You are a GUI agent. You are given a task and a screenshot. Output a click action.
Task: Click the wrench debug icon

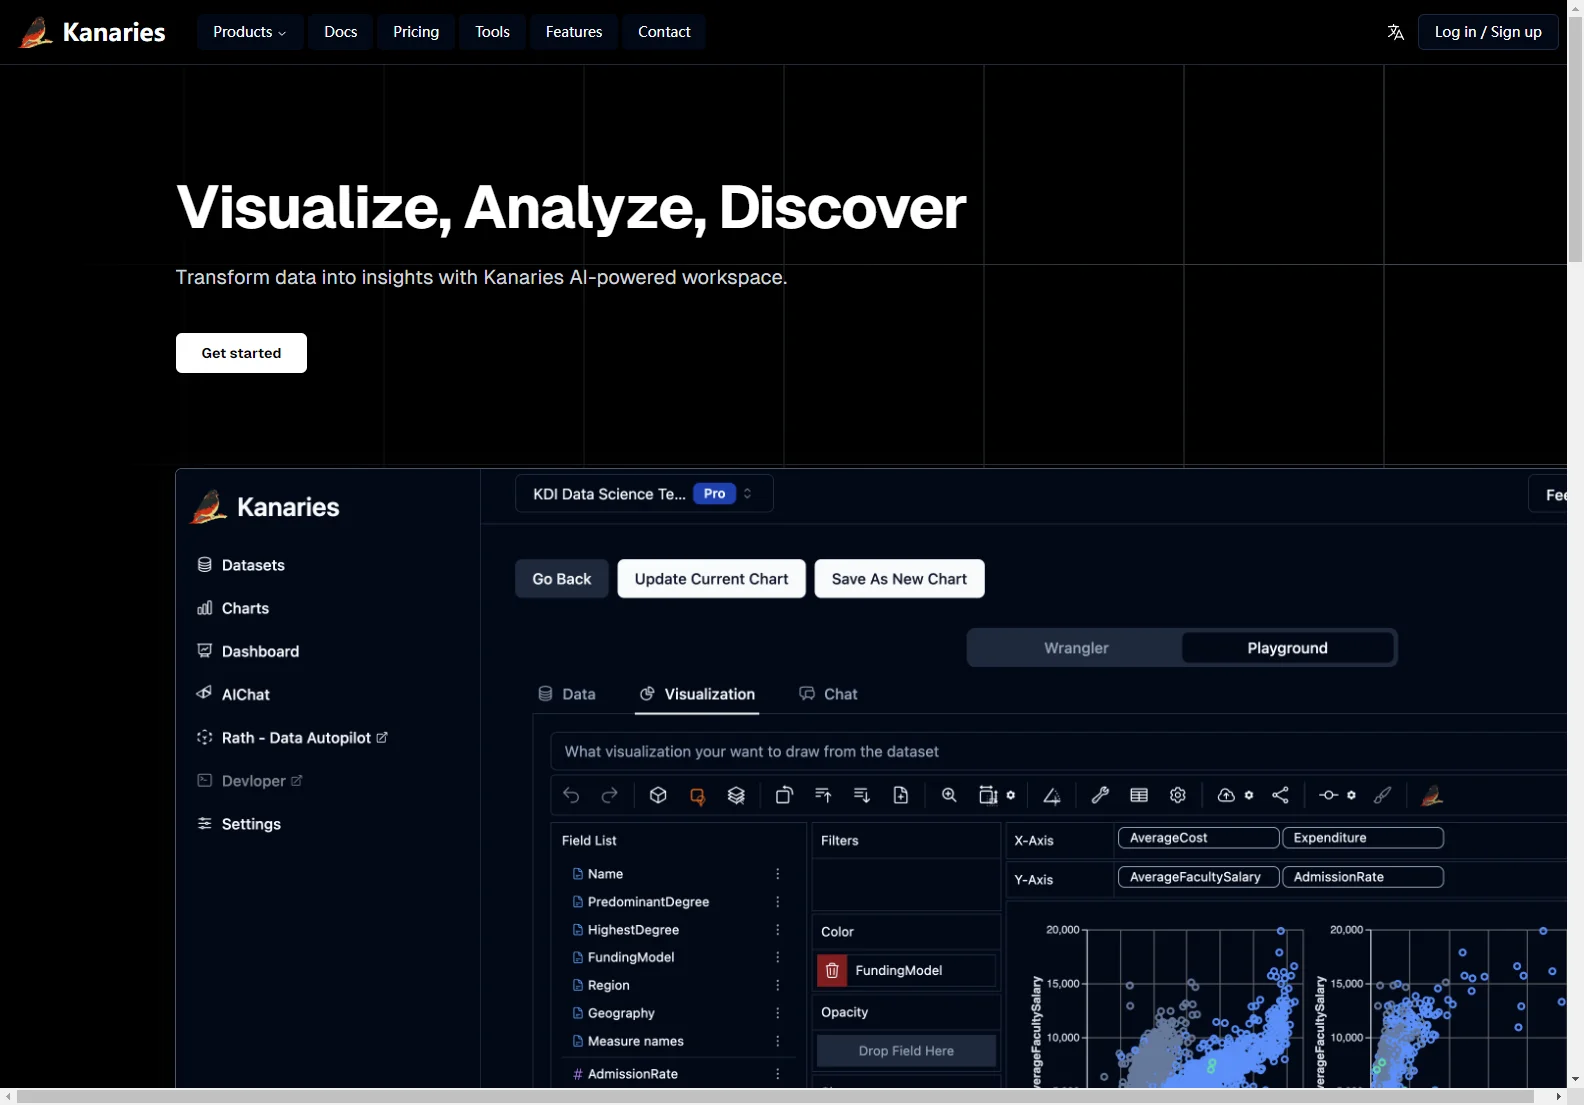[x=1100, y=795]
